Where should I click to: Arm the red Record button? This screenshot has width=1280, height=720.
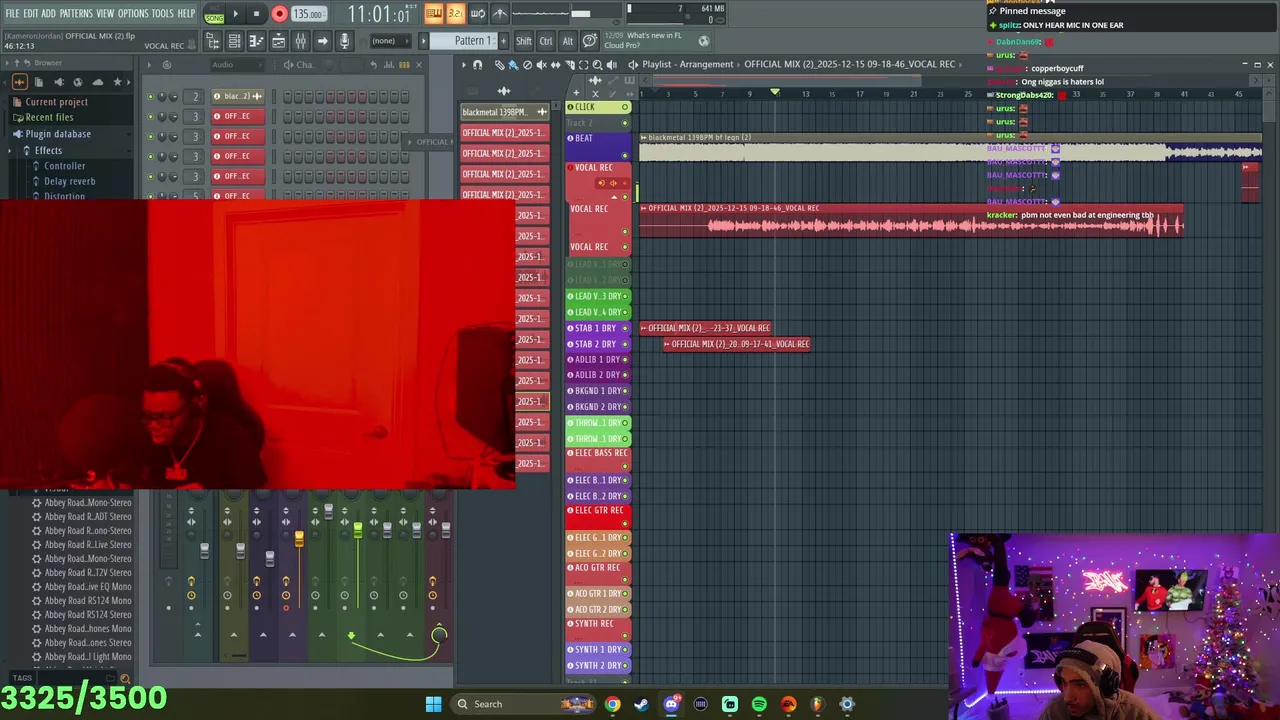(279, 14)
